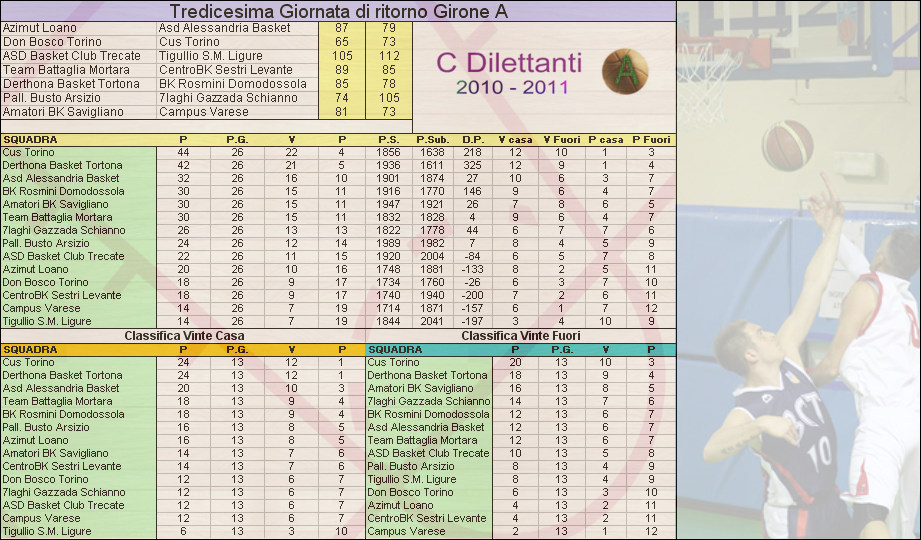The height and width of the screenshot is (540, 921).
Task: Select the 'Tredicesima Giornata di ritorno Girone A' title
Action: point(338,11)
